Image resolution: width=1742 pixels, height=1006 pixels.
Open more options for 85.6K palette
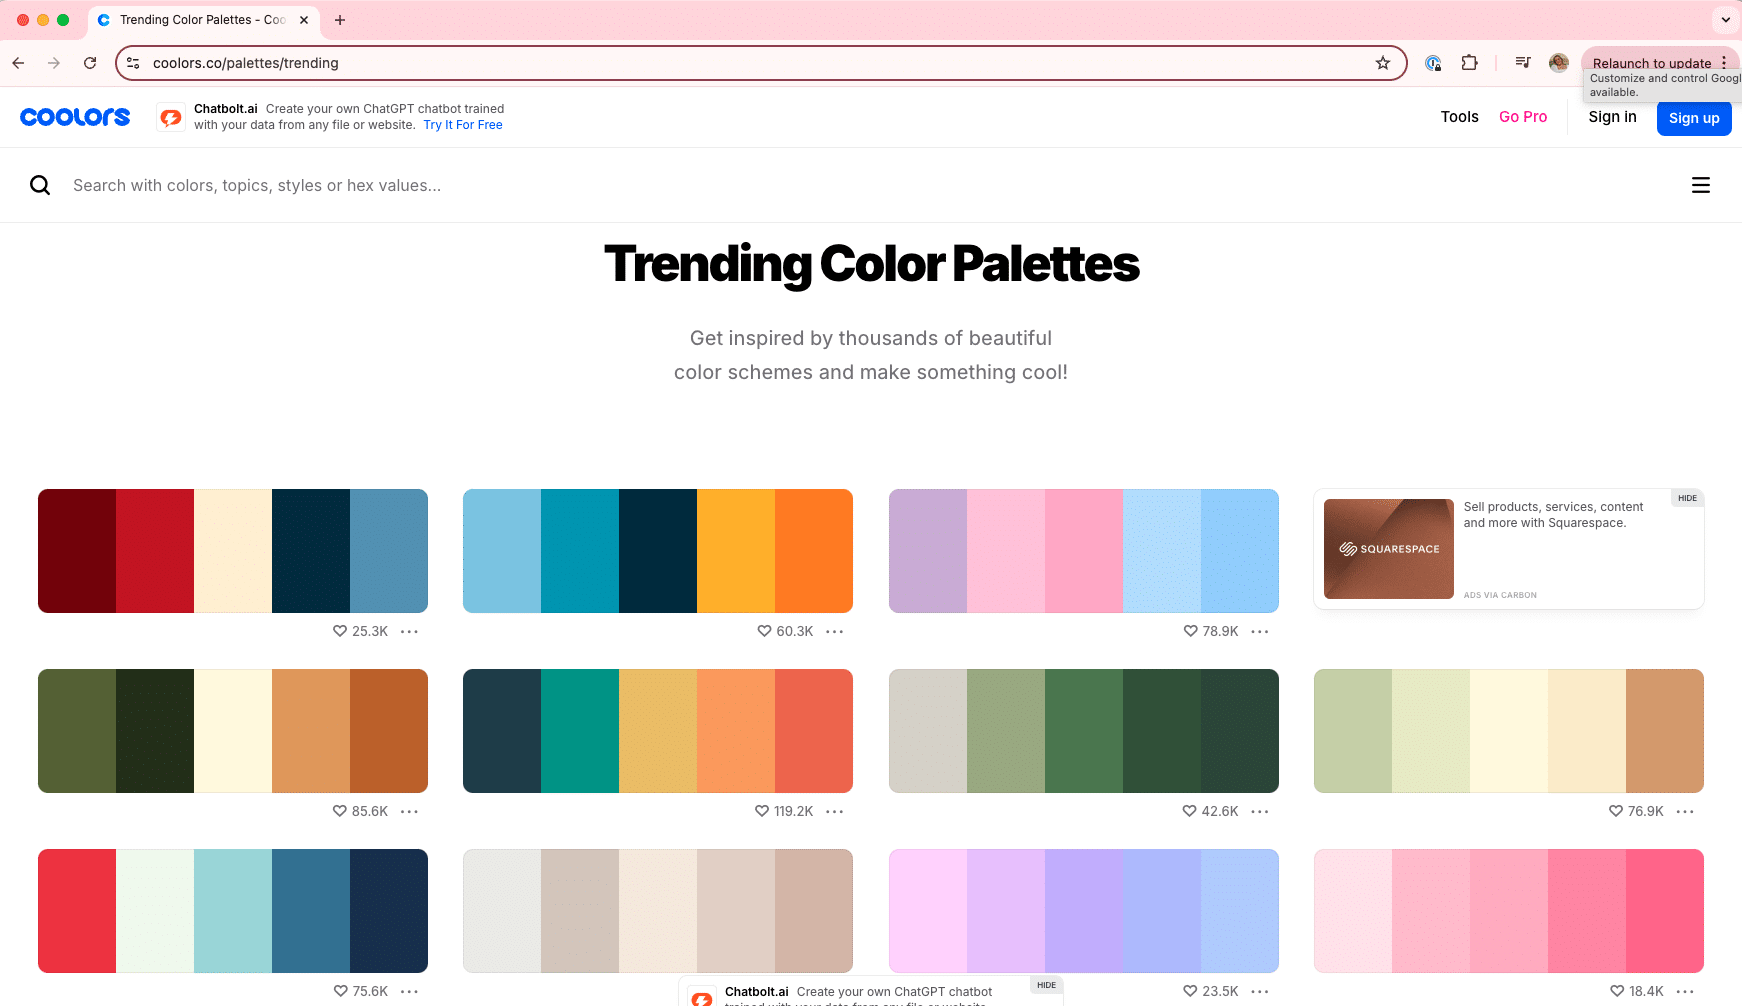coord(409,811)
